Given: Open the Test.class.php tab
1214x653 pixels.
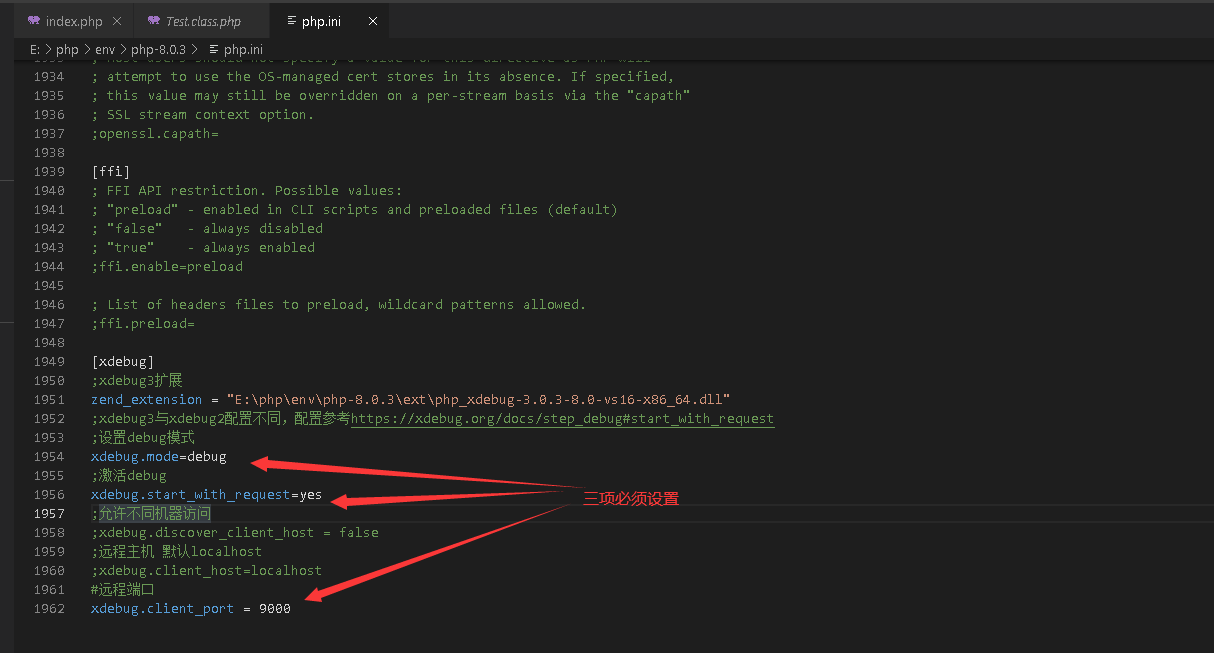Looking at the screenshot, I should click(203, 21).
